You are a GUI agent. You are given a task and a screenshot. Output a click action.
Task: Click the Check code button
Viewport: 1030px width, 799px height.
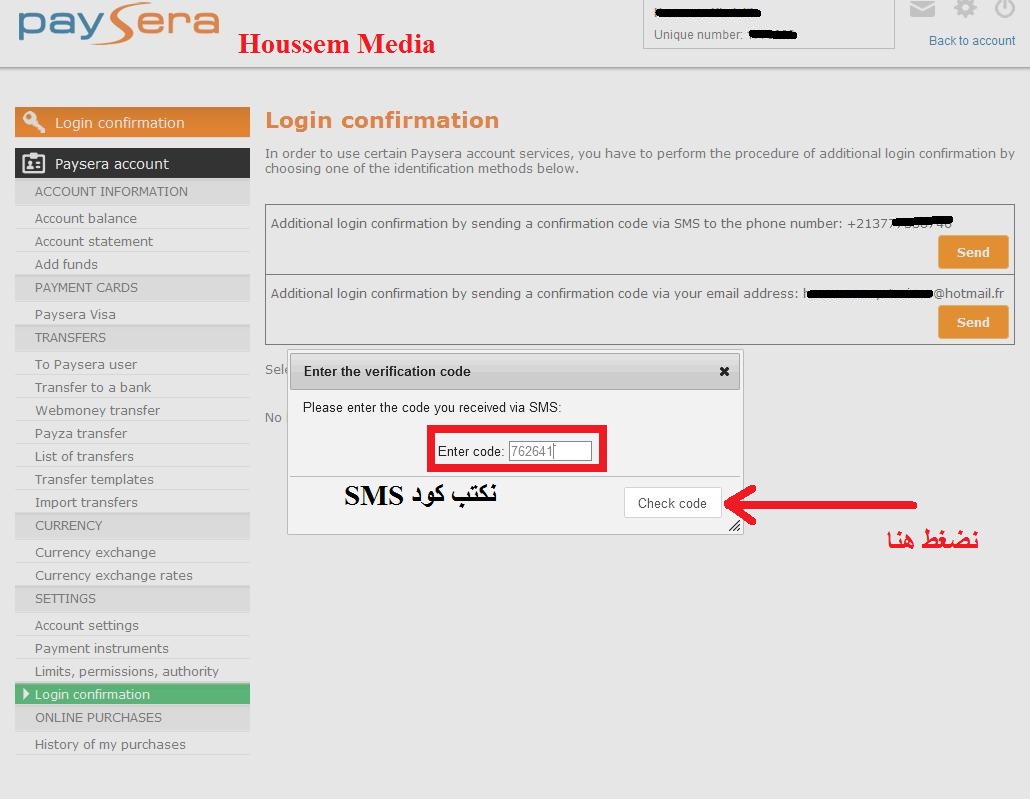(672, 503)
